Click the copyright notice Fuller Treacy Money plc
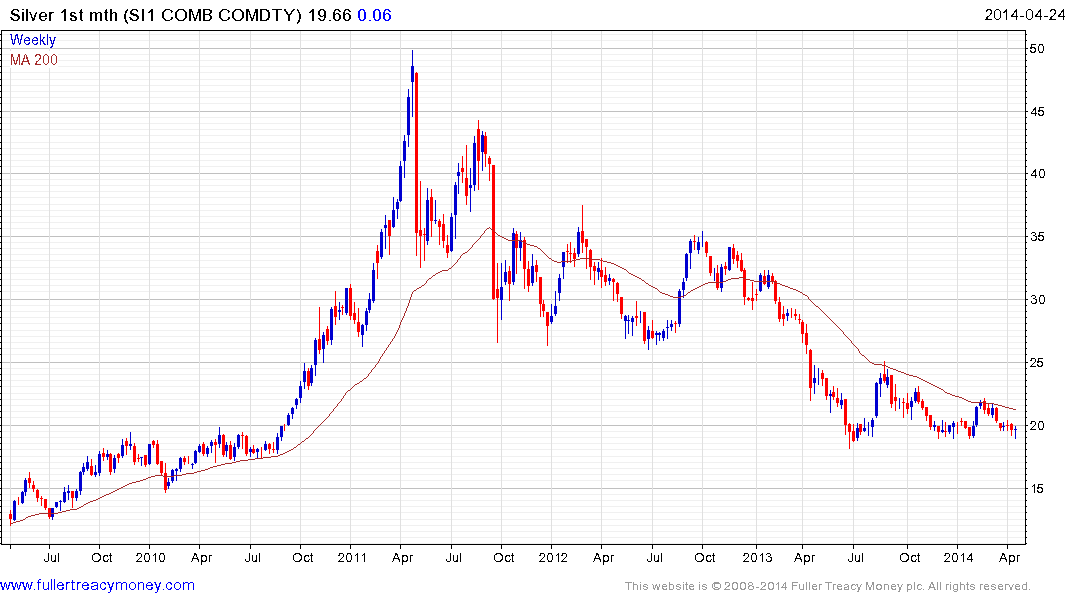This screenshot has height=600, width=1075. coord(828,586)
